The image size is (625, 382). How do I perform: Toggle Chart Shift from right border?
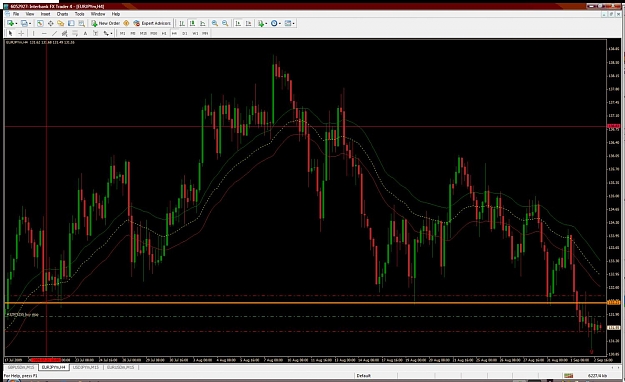pyautogui.click(x=248, y=23)
